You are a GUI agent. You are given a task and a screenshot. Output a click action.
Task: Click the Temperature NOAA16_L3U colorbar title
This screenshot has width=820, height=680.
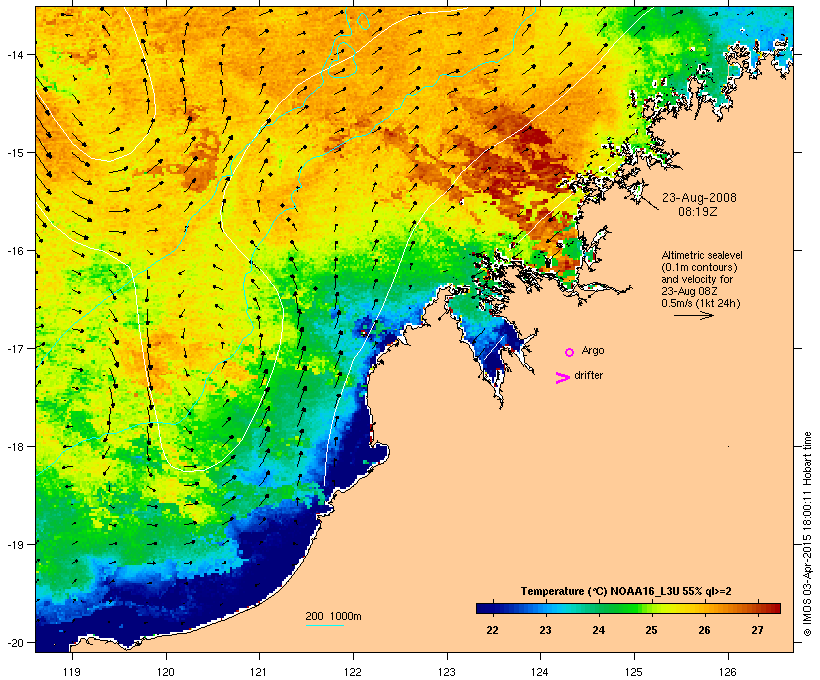[625, 591]
